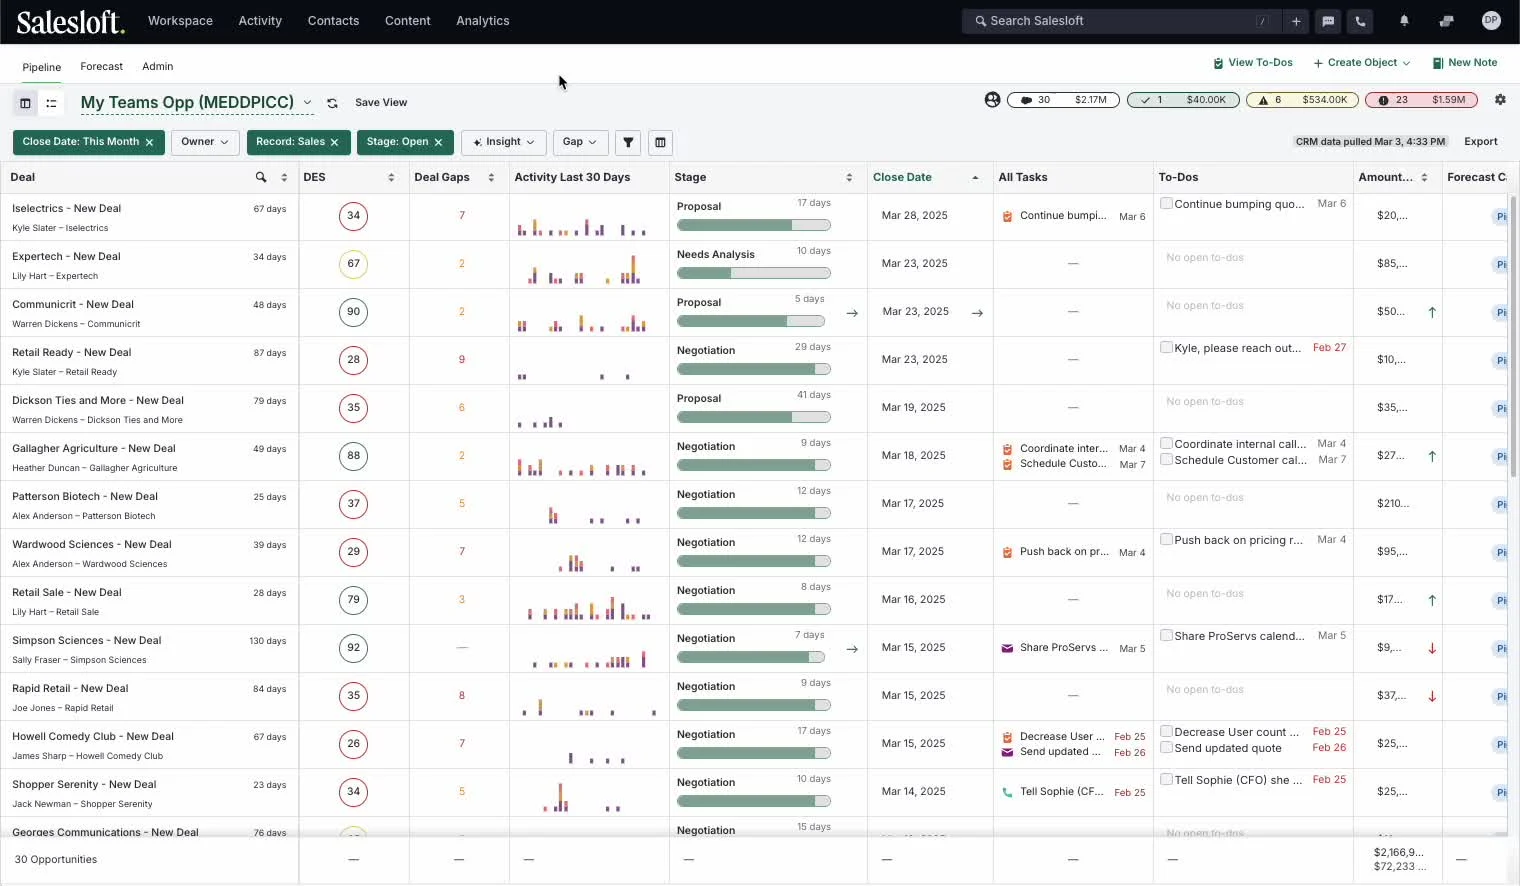Open the phone dialer icon in header
1520x886 pixels.
1360,21
